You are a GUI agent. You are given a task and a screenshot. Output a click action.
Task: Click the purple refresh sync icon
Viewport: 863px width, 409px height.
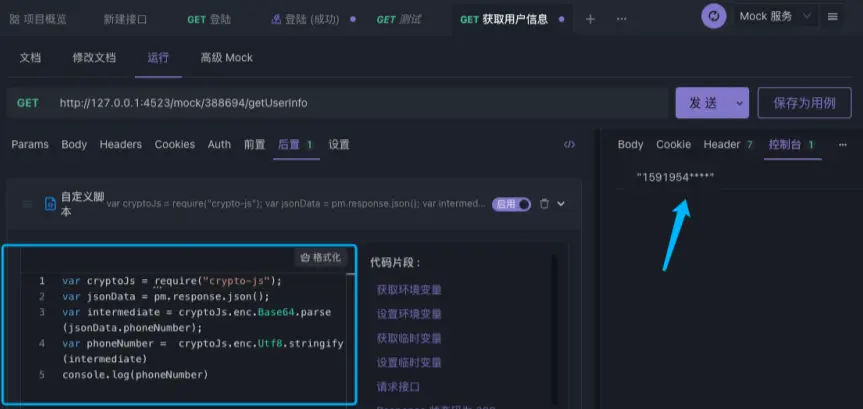(714, 17)
